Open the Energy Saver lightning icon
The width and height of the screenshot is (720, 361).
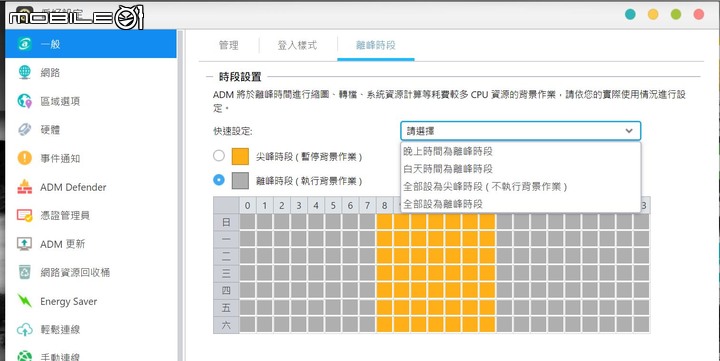tap(25, 301)
